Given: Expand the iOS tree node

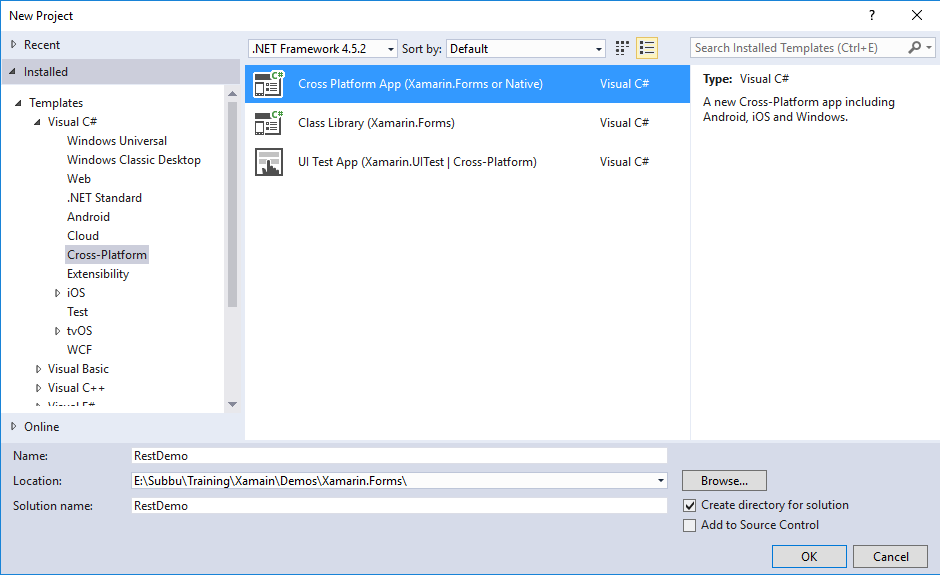Looking at the screenshot, I should tap(57, 293).
